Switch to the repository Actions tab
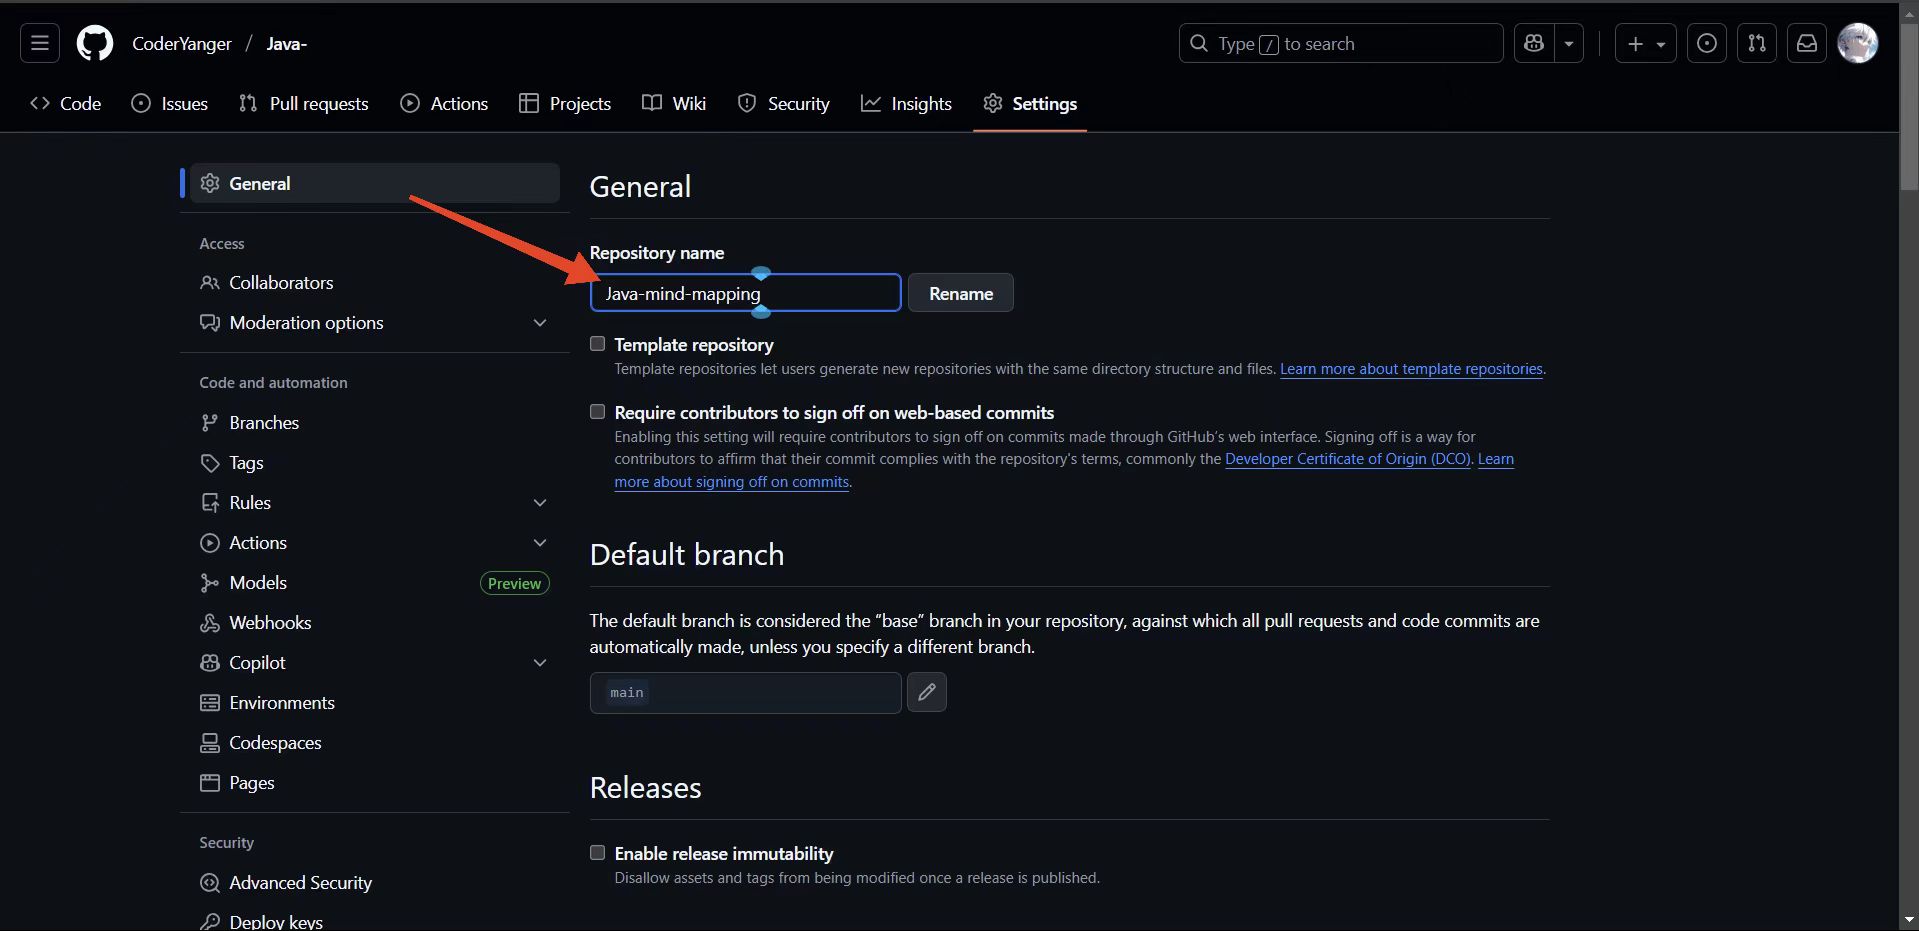 [444, 103]
